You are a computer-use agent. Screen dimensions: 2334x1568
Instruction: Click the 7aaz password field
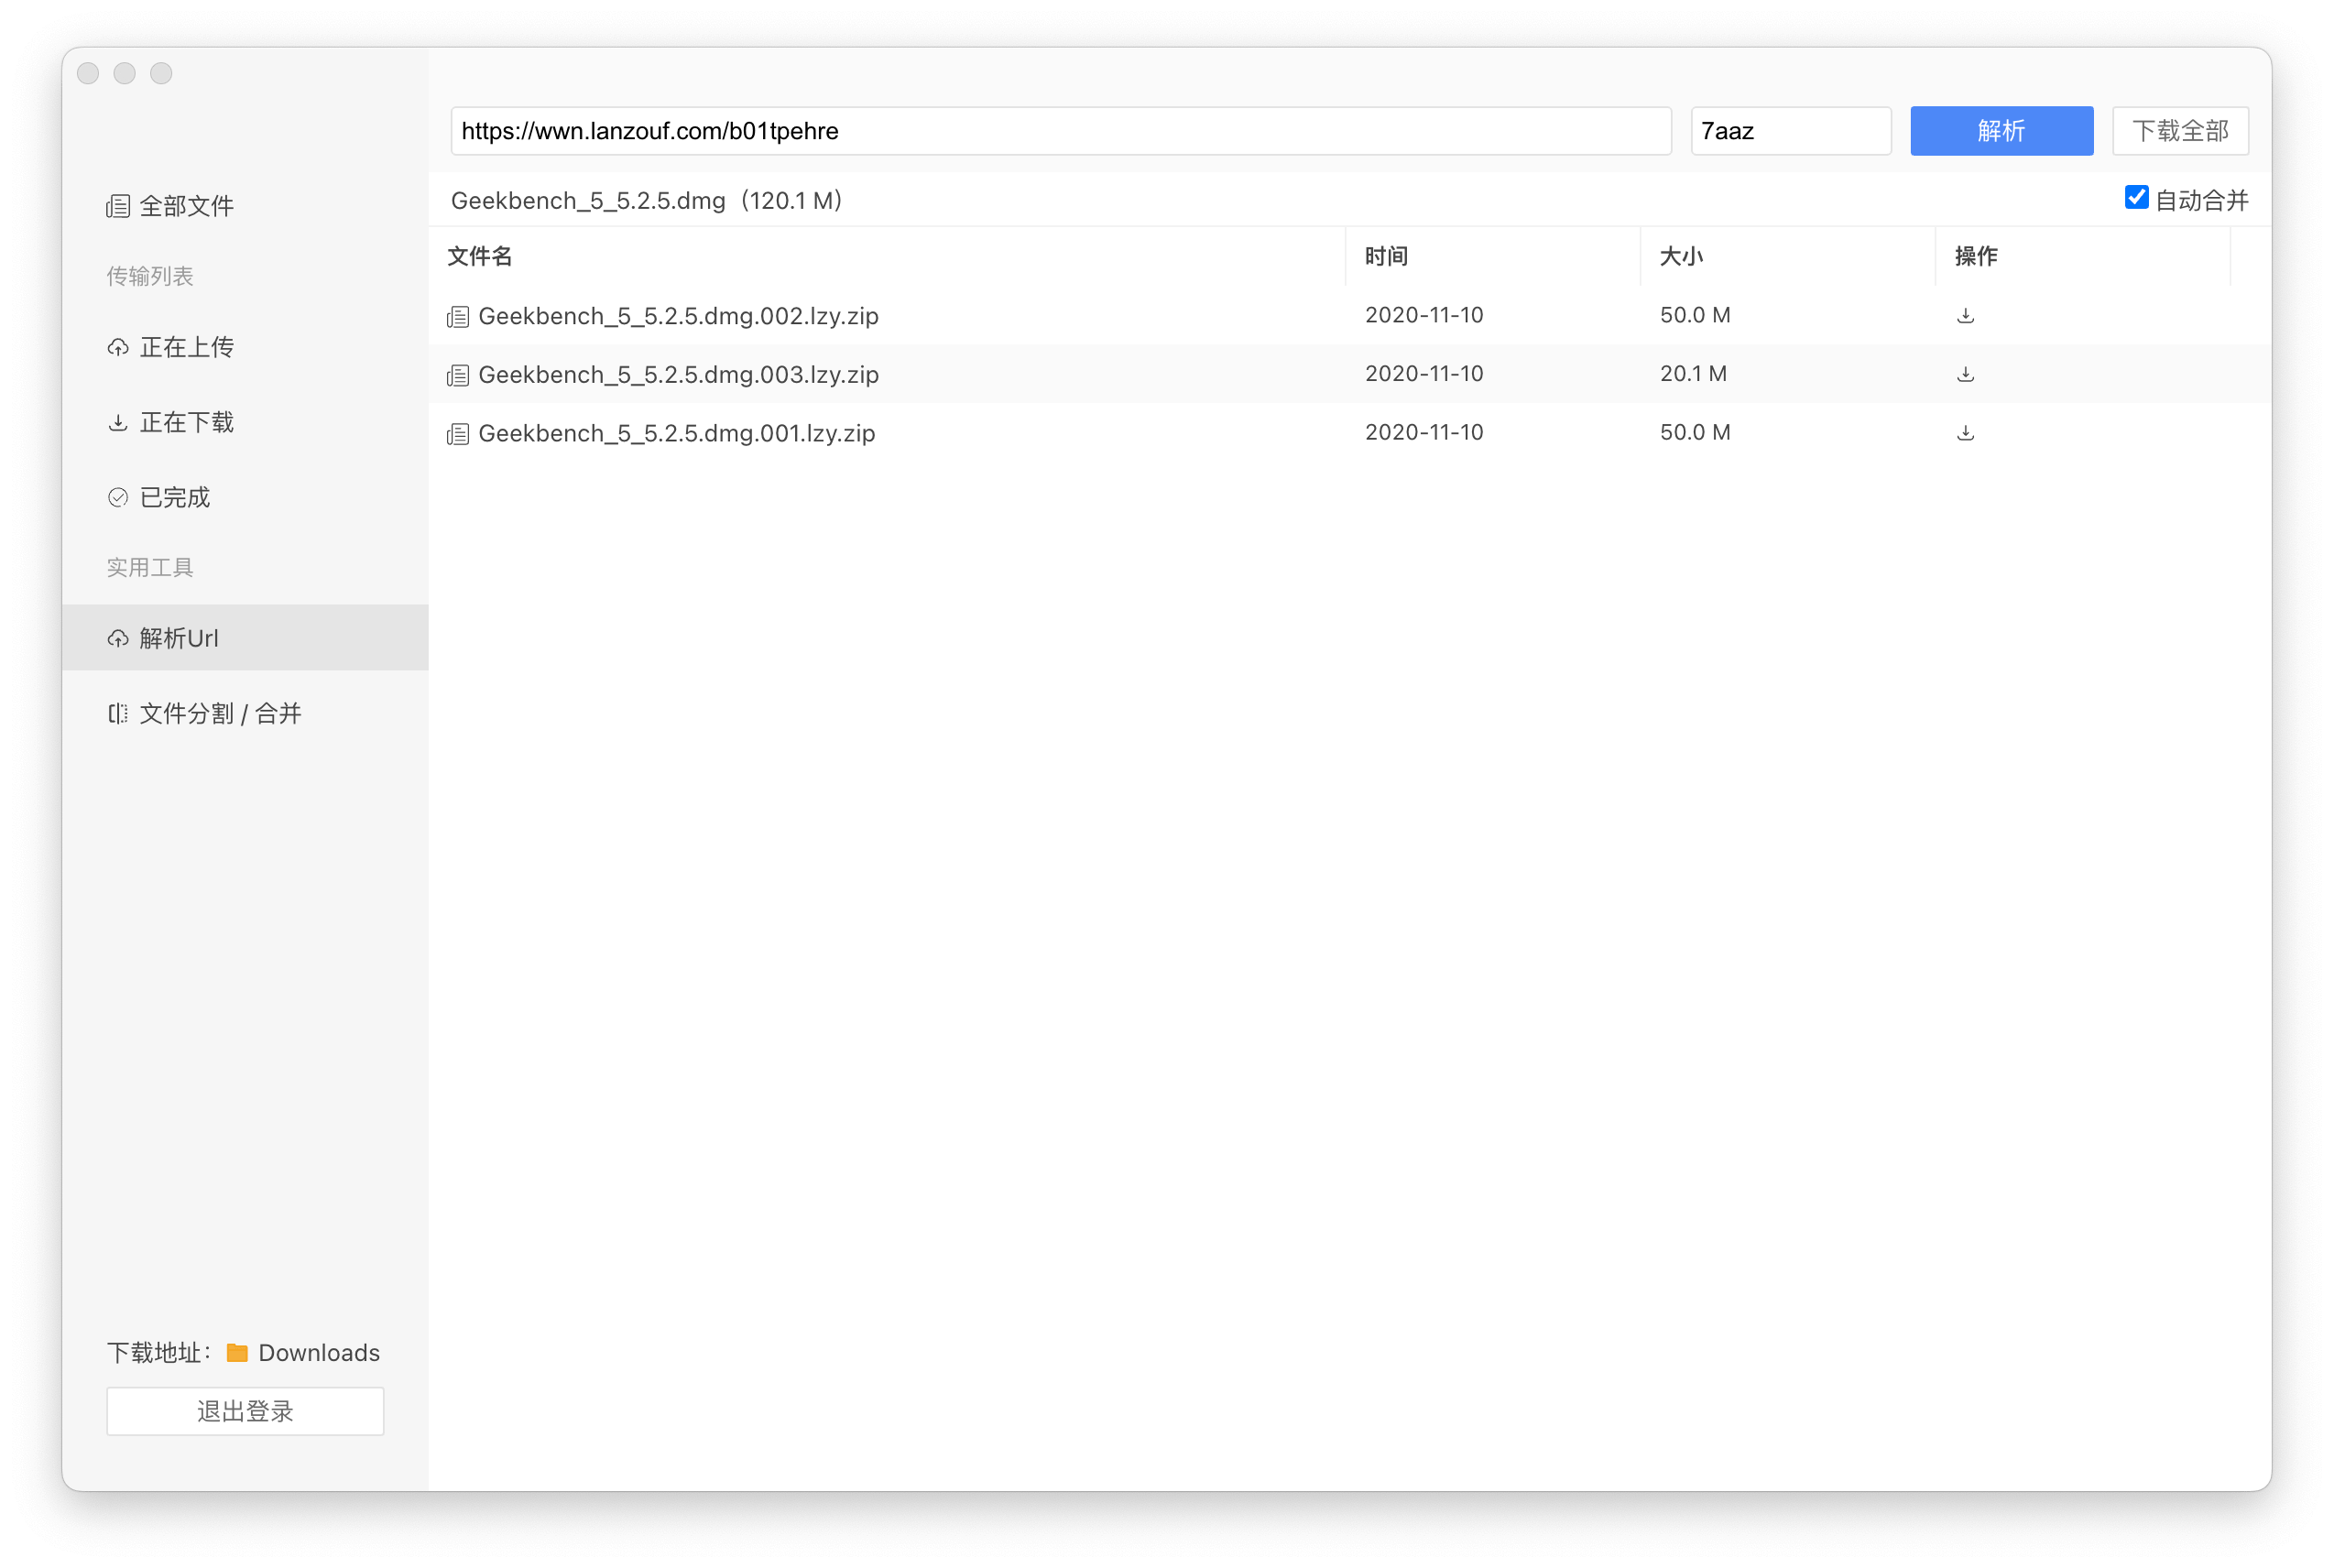point(1790,131)
